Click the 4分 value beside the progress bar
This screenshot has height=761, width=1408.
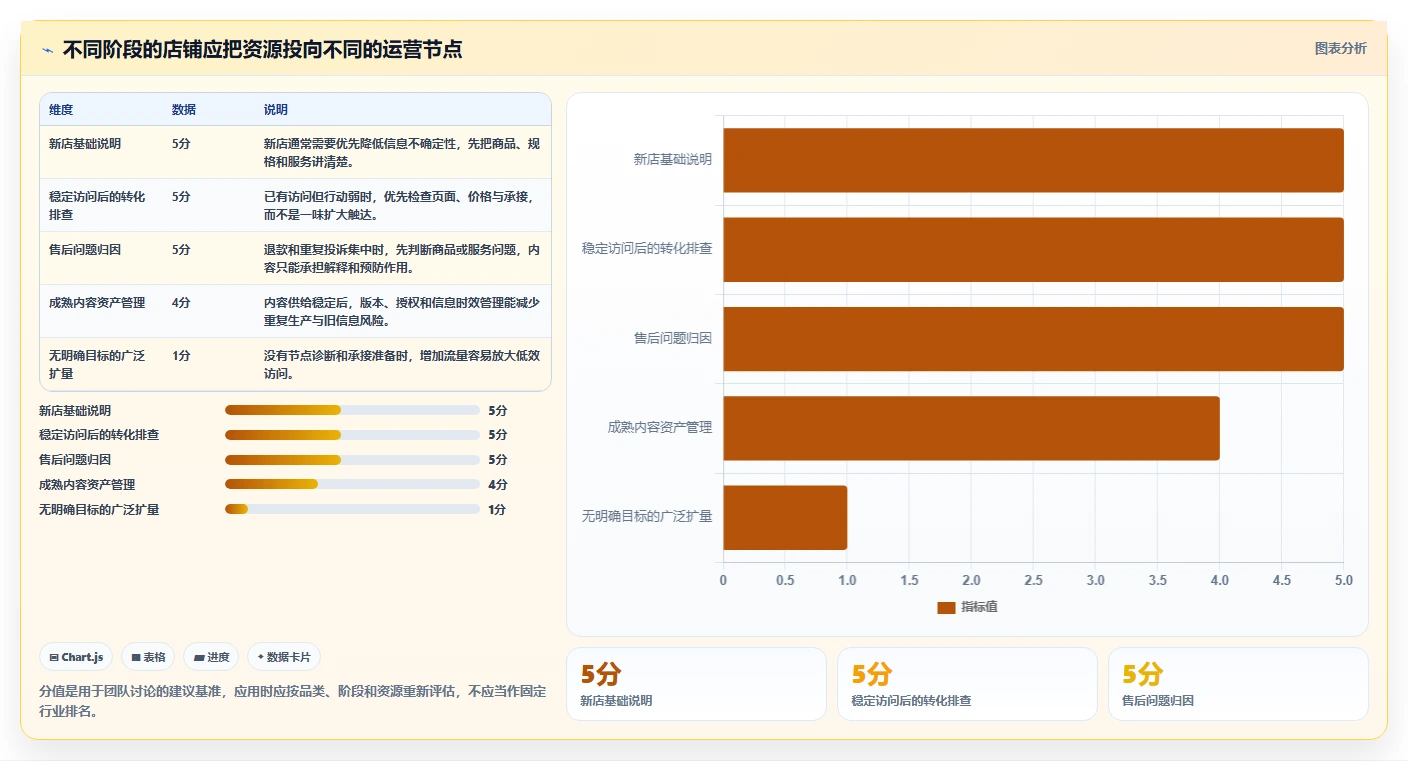tap(498, 485)
